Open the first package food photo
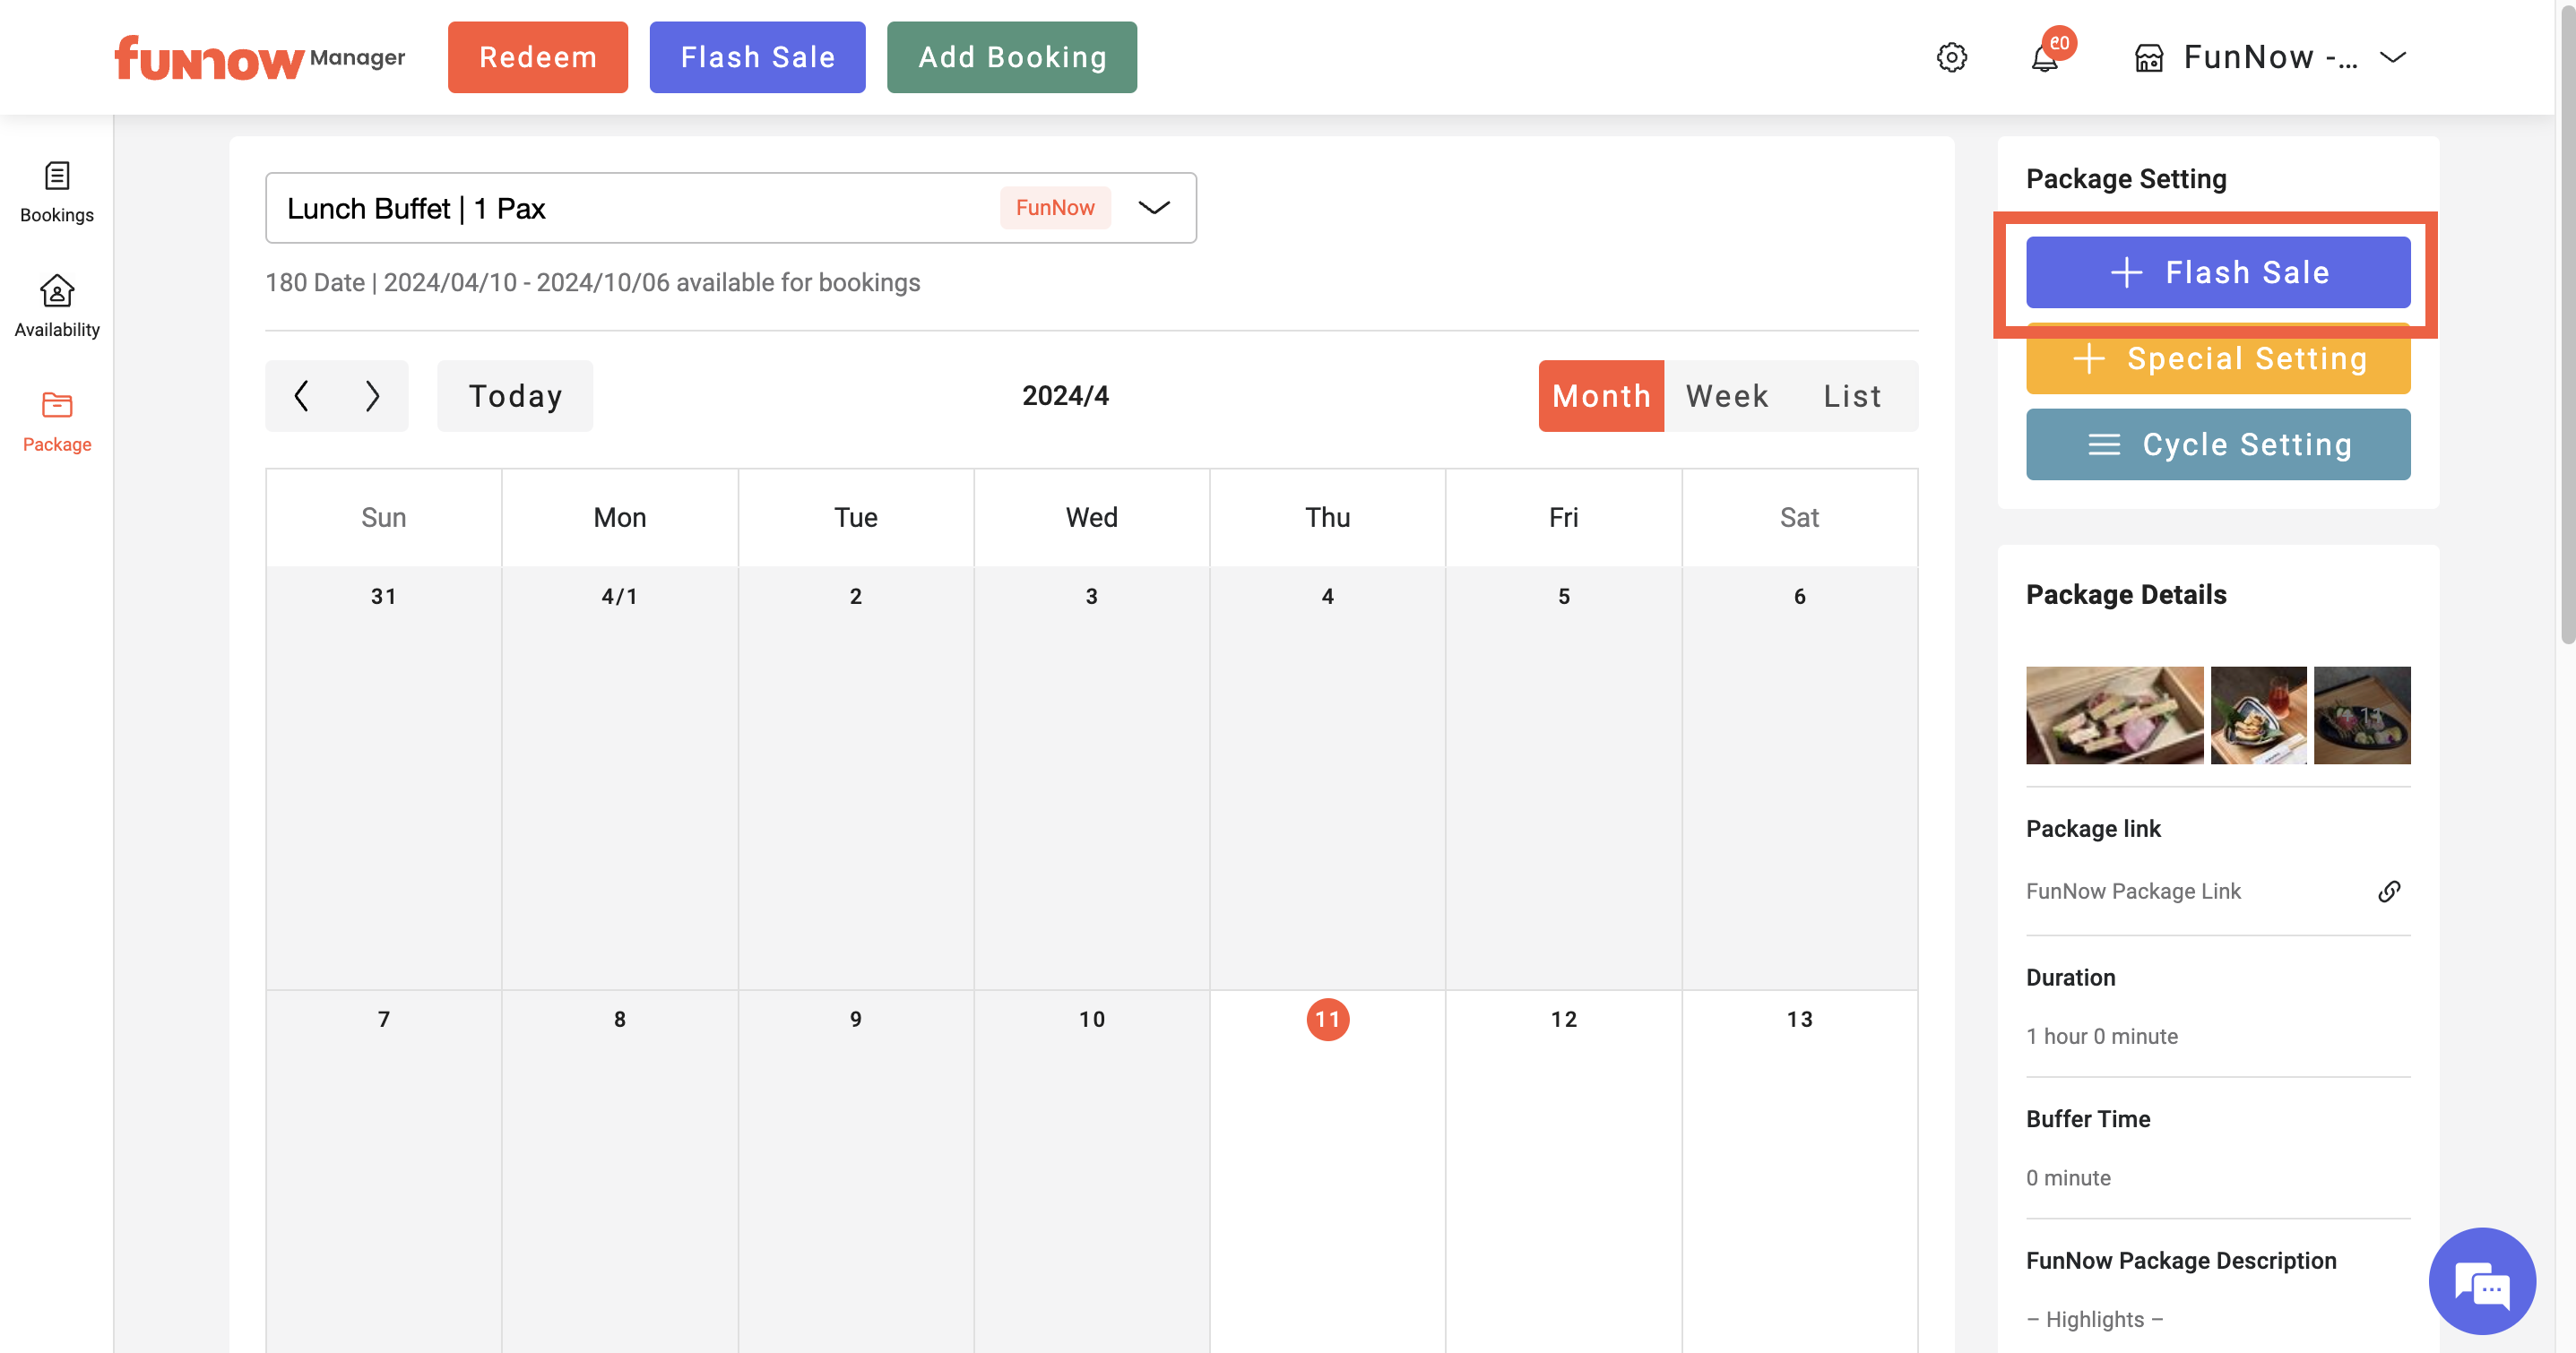The height and width of the screenshot is (1353, 2576). (x=2114, y=715)
